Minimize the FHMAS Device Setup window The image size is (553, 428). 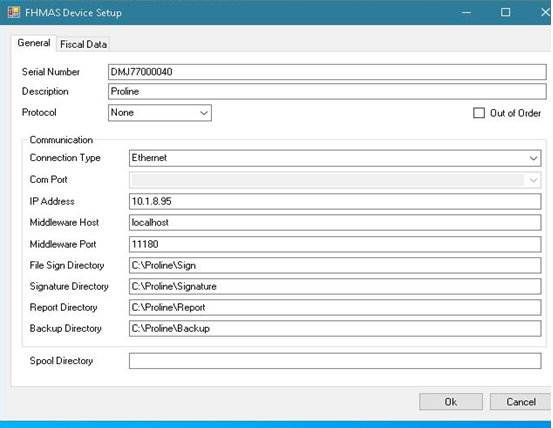[x=466, y=13]
